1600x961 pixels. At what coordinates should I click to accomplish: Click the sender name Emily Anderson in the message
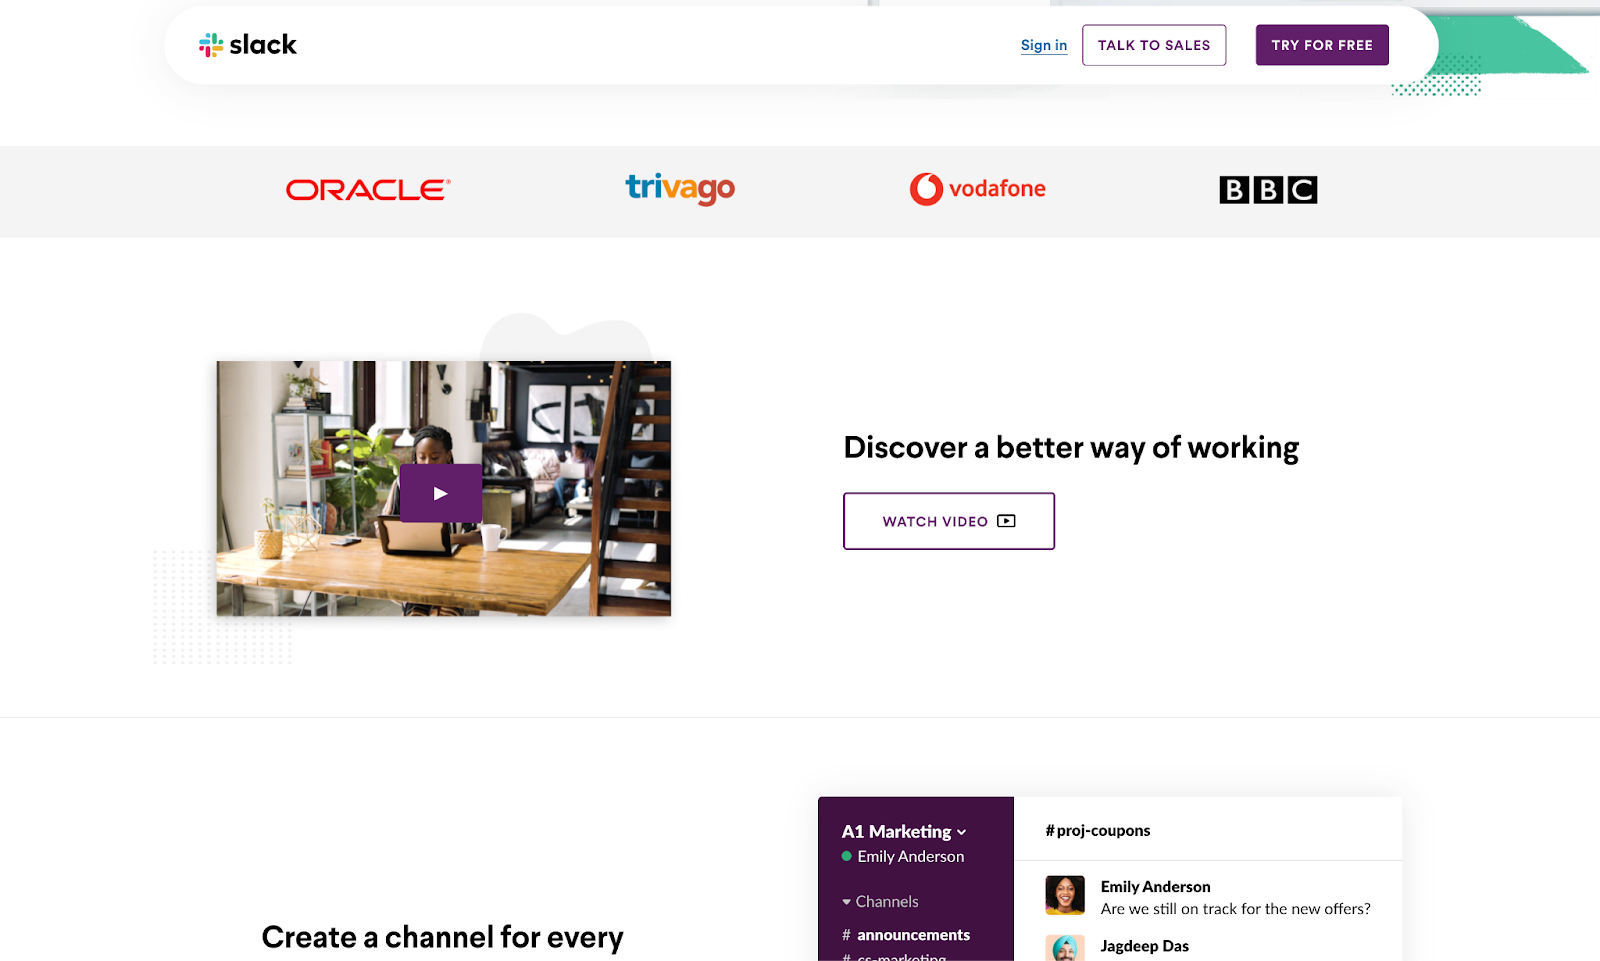click(x=1155, y=887)
